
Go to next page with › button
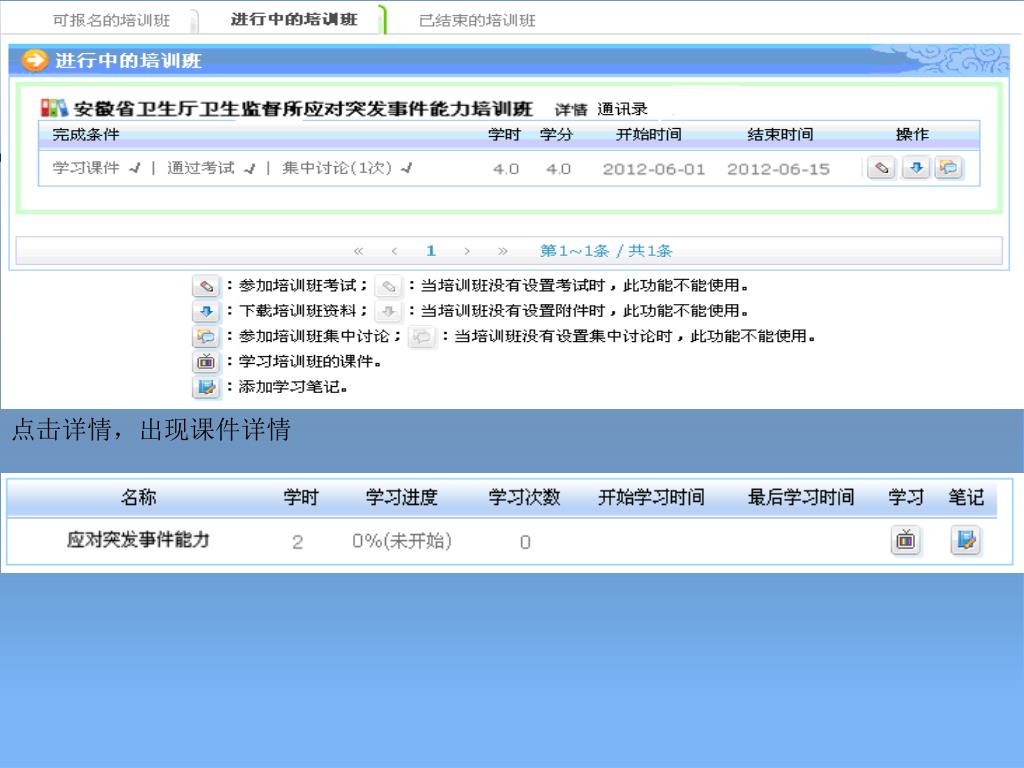466,251
